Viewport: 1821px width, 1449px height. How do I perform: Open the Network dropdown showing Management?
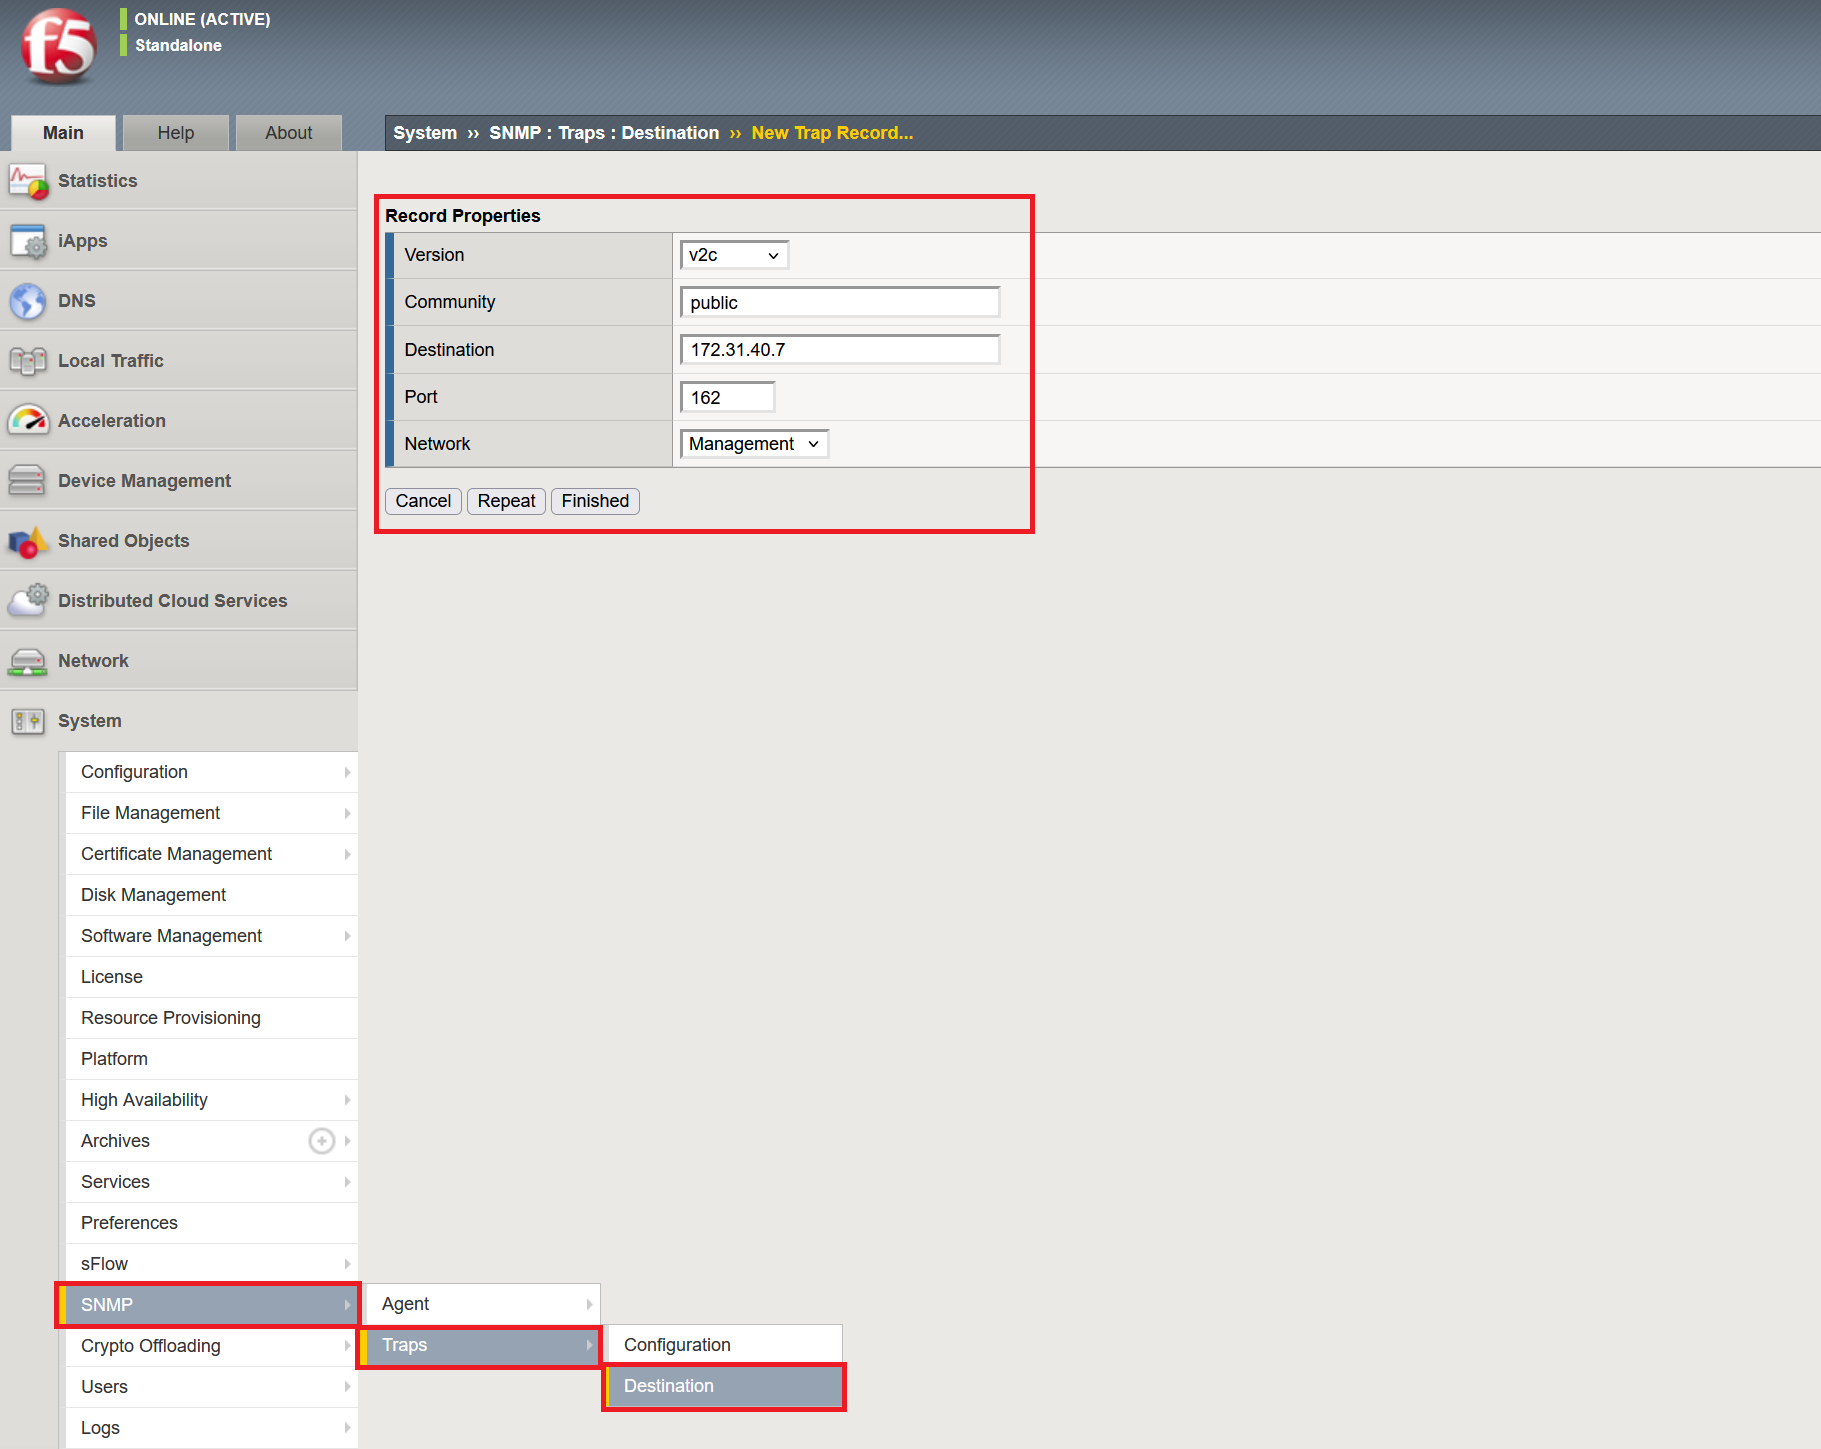pos(753,443)
